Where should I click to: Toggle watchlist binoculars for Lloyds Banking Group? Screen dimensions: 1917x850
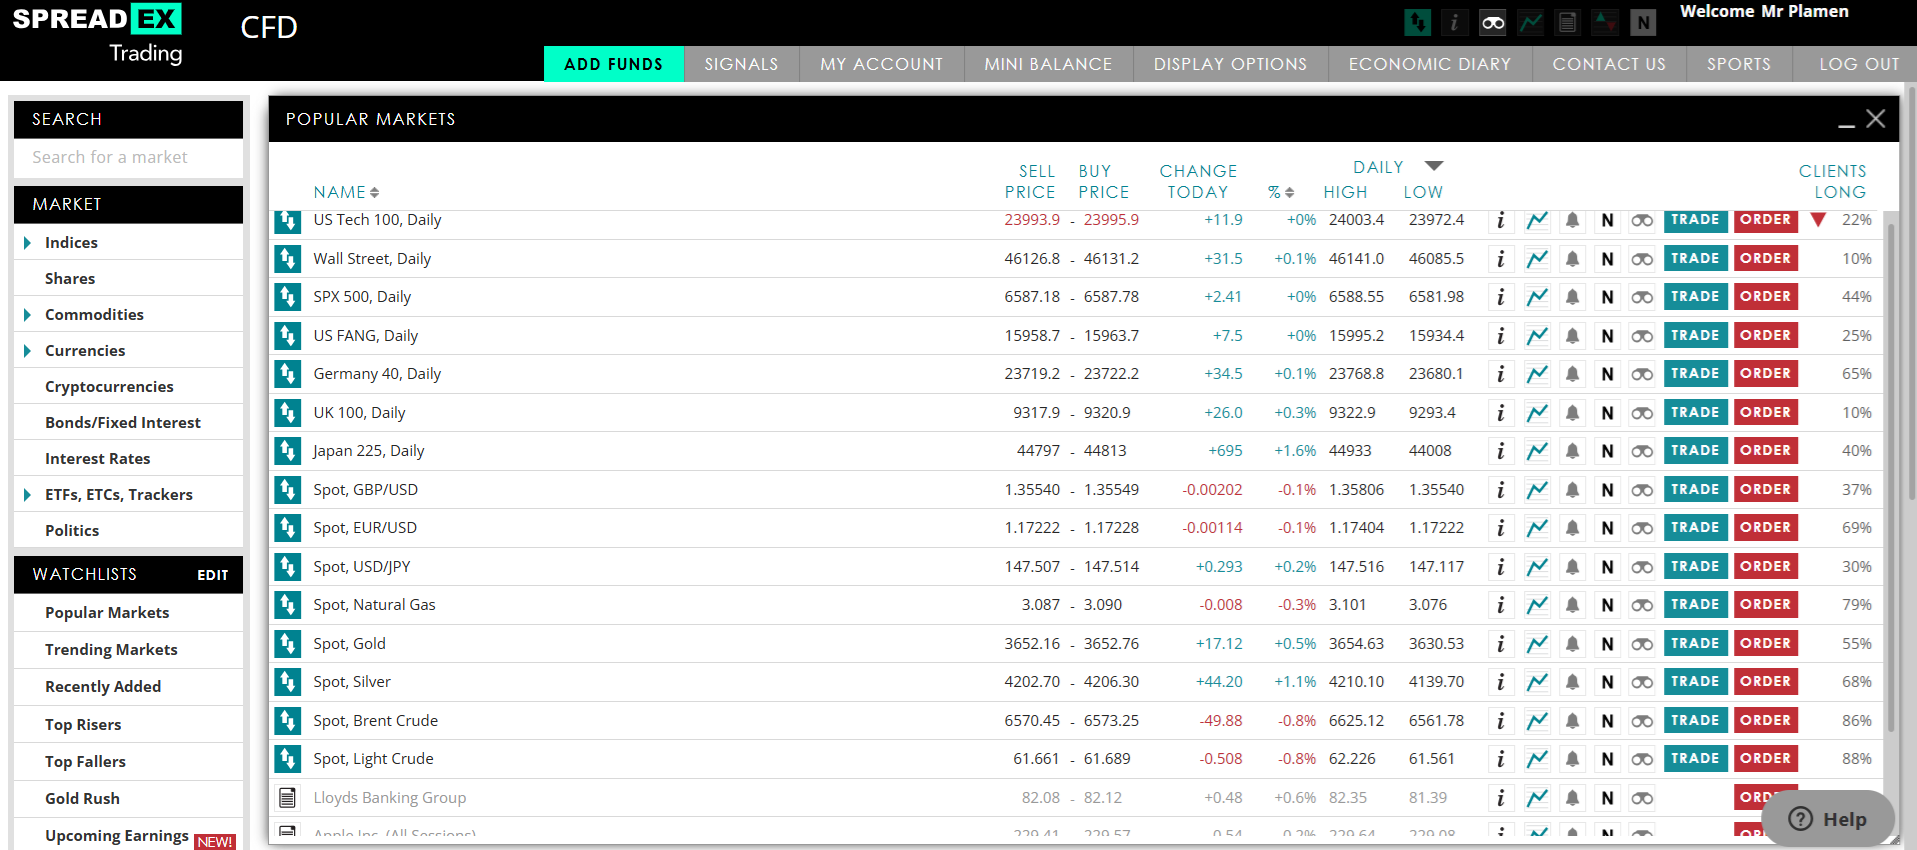pyautogui.click(x=1642, y=798)
